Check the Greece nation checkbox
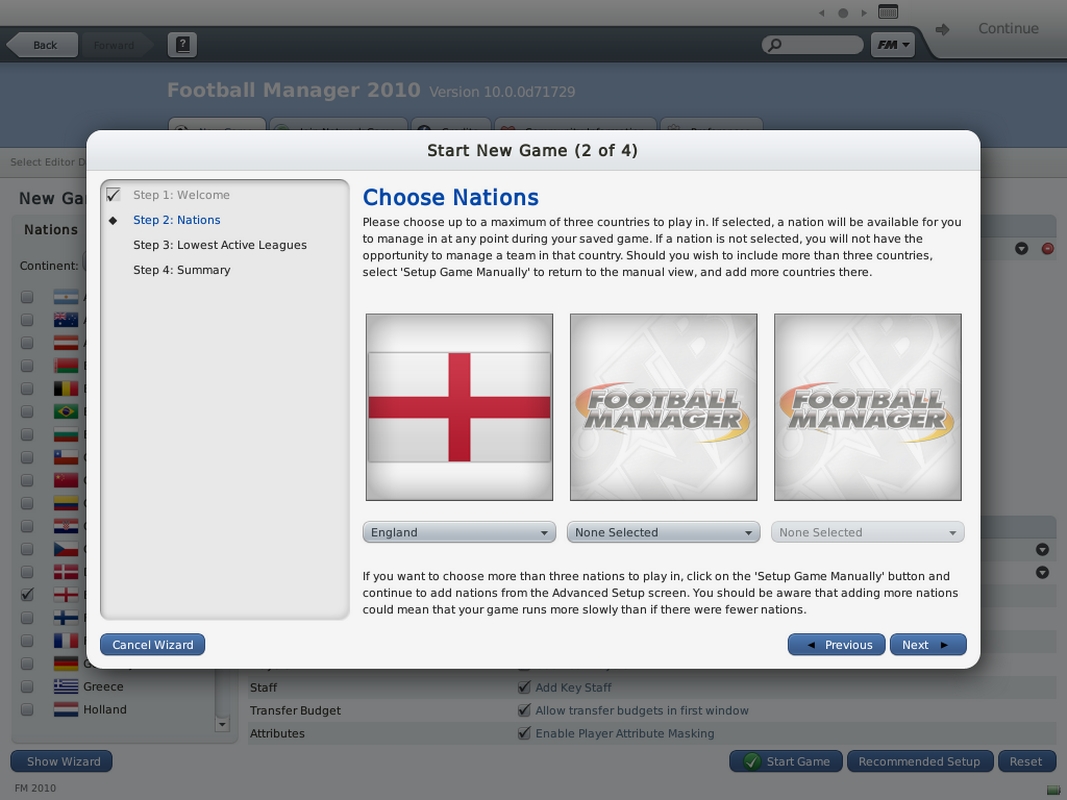This screenshot has width=1067, height=800. point(27,687)
